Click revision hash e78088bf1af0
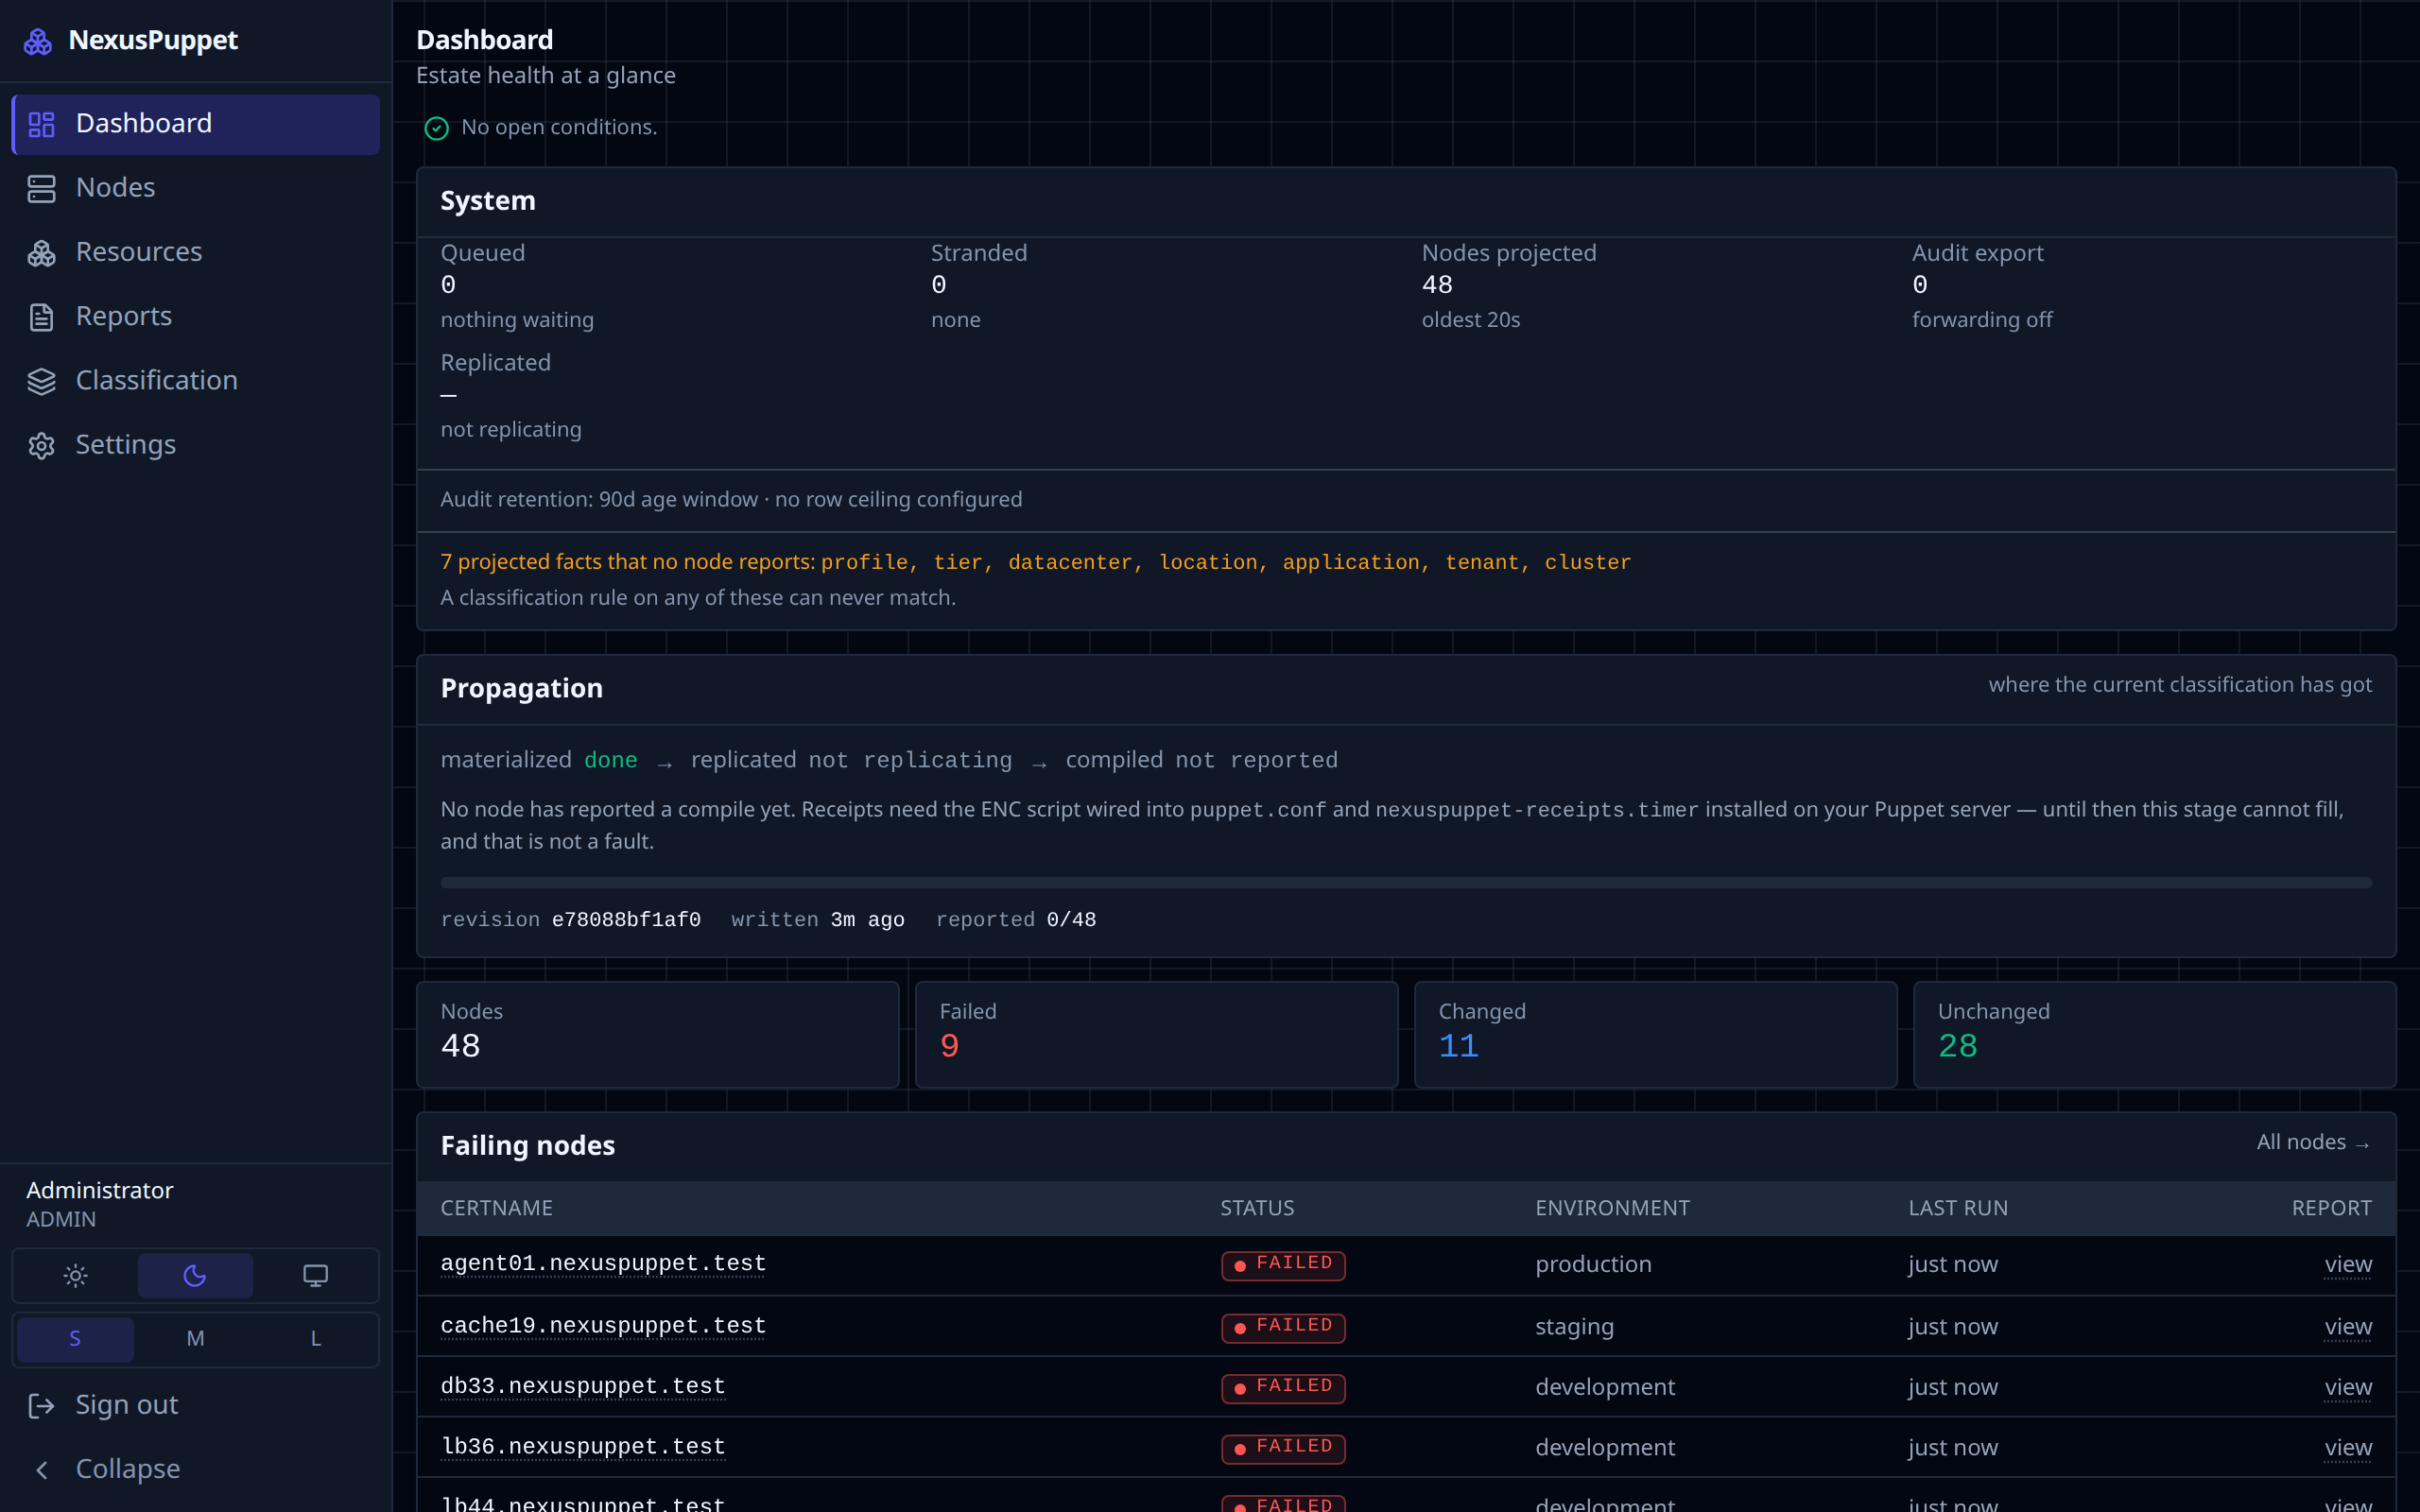Viewport: 2420px width, 1512px height. coord(626,920)
